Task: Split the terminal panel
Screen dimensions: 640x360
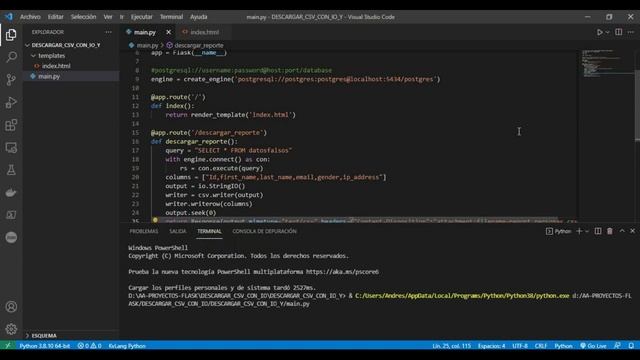Action: pyautogui.click(x=598, y=231)
